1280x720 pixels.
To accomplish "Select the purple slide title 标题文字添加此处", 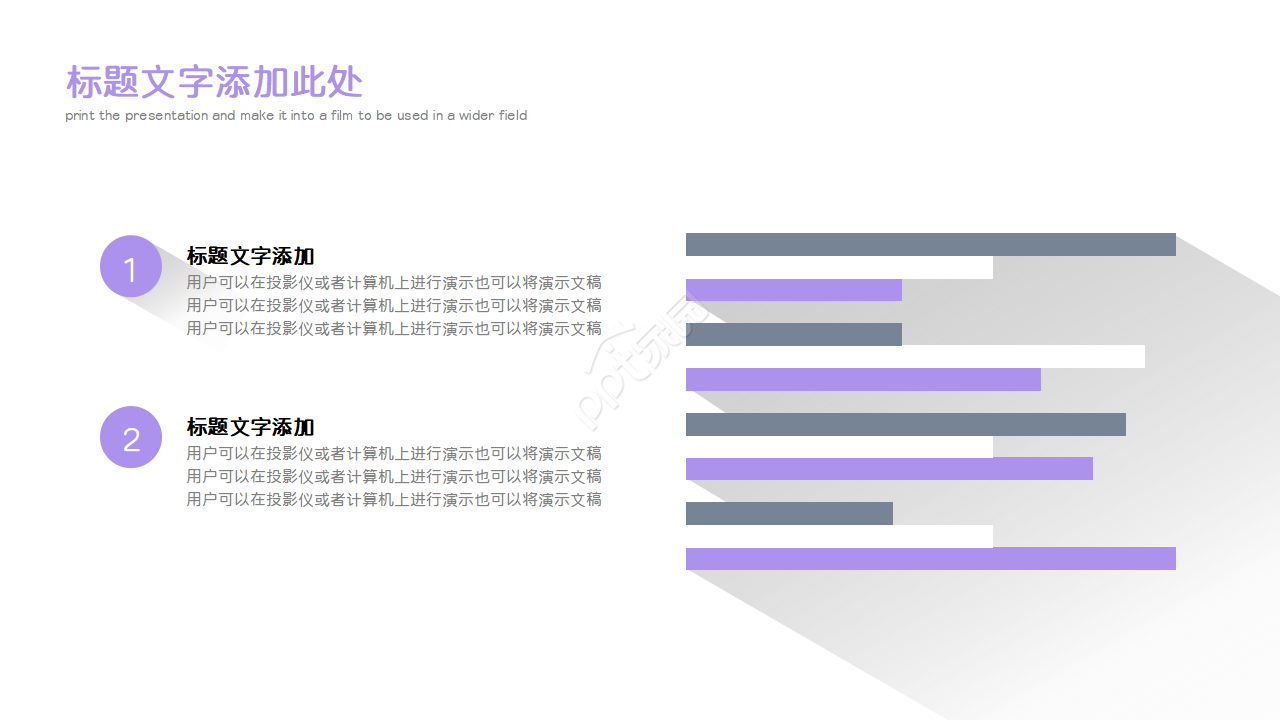I will tap(218, 82).
